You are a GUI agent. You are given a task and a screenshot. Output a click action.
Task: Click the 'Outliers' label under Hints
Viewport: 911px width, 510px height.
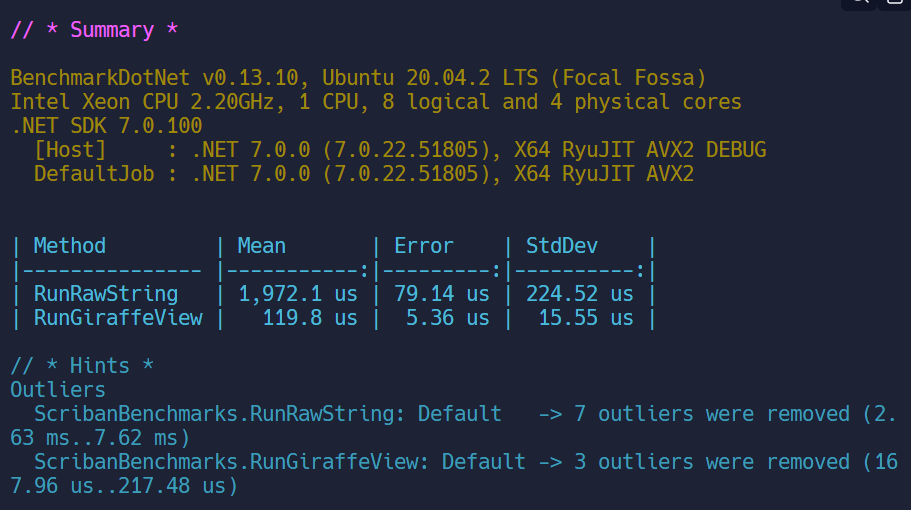pos(58,390)
